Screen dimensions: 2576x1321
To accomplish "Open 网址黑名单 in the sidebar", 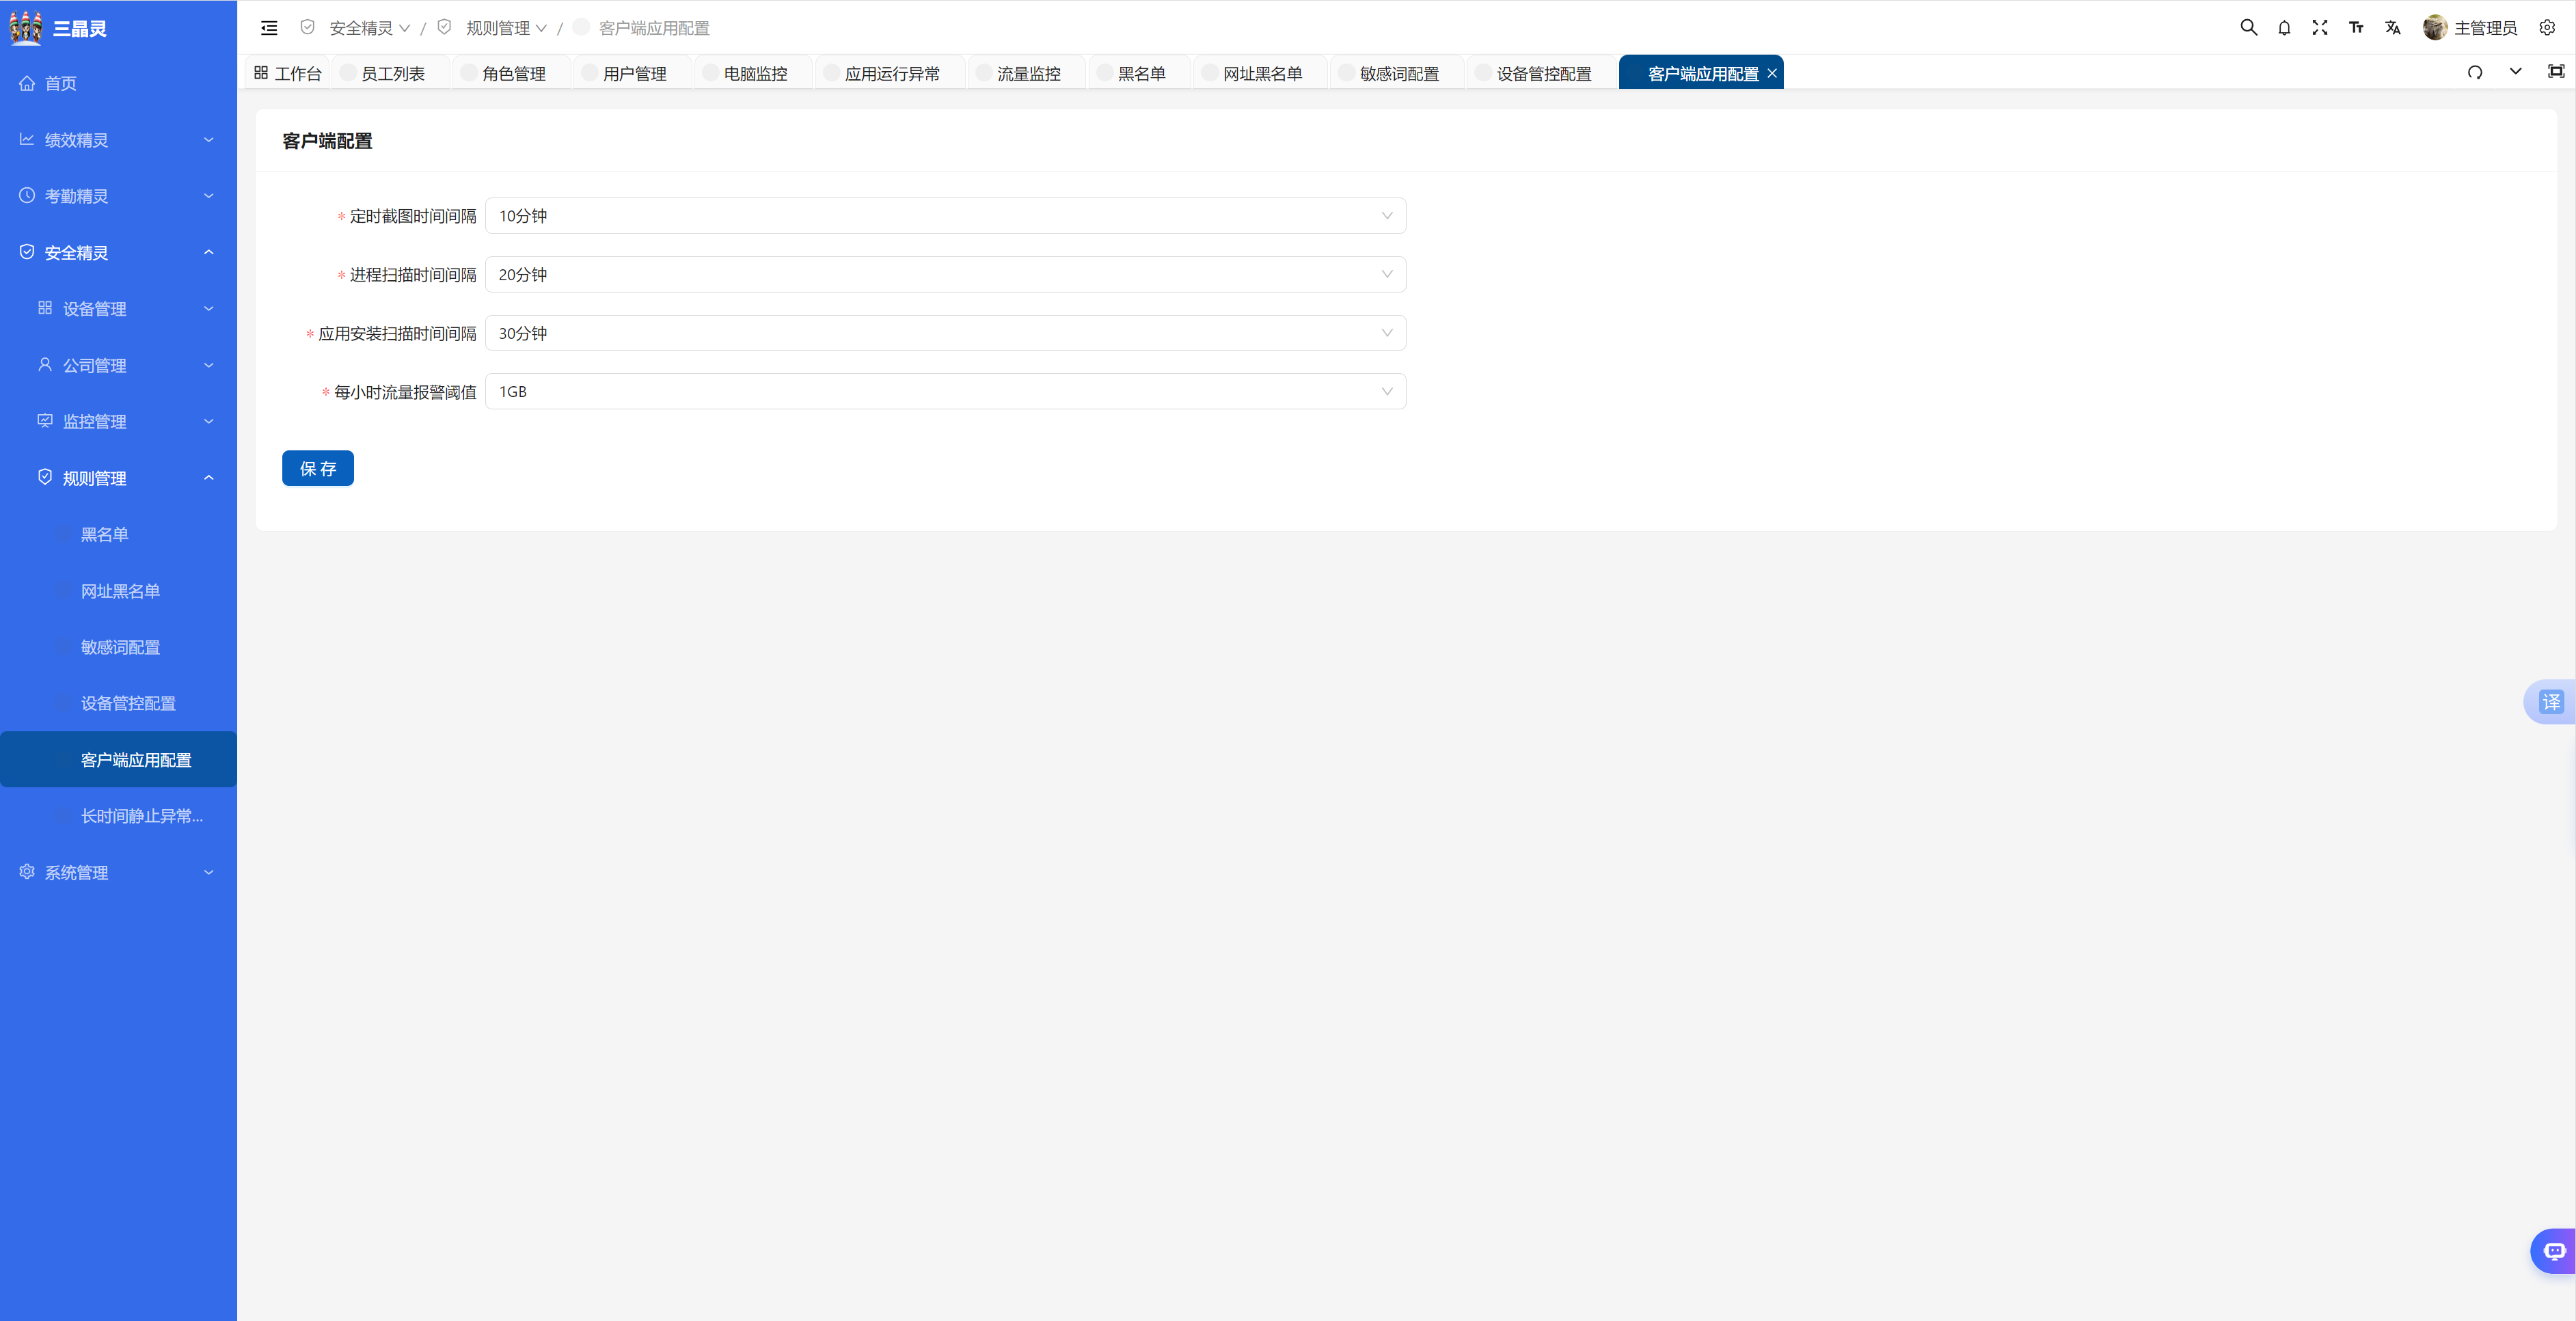I will [121, 592].
